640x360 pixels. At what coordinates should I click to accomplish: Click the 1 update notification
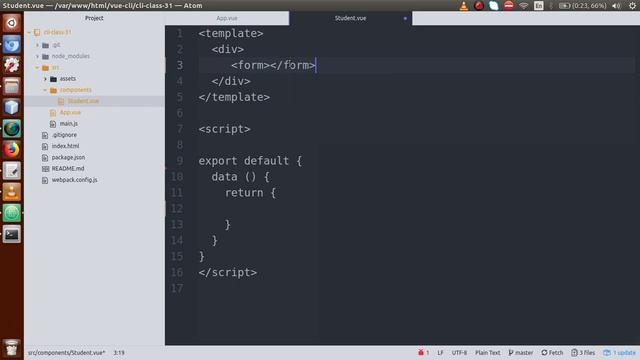pyautogui.click(x=619, y=353)
